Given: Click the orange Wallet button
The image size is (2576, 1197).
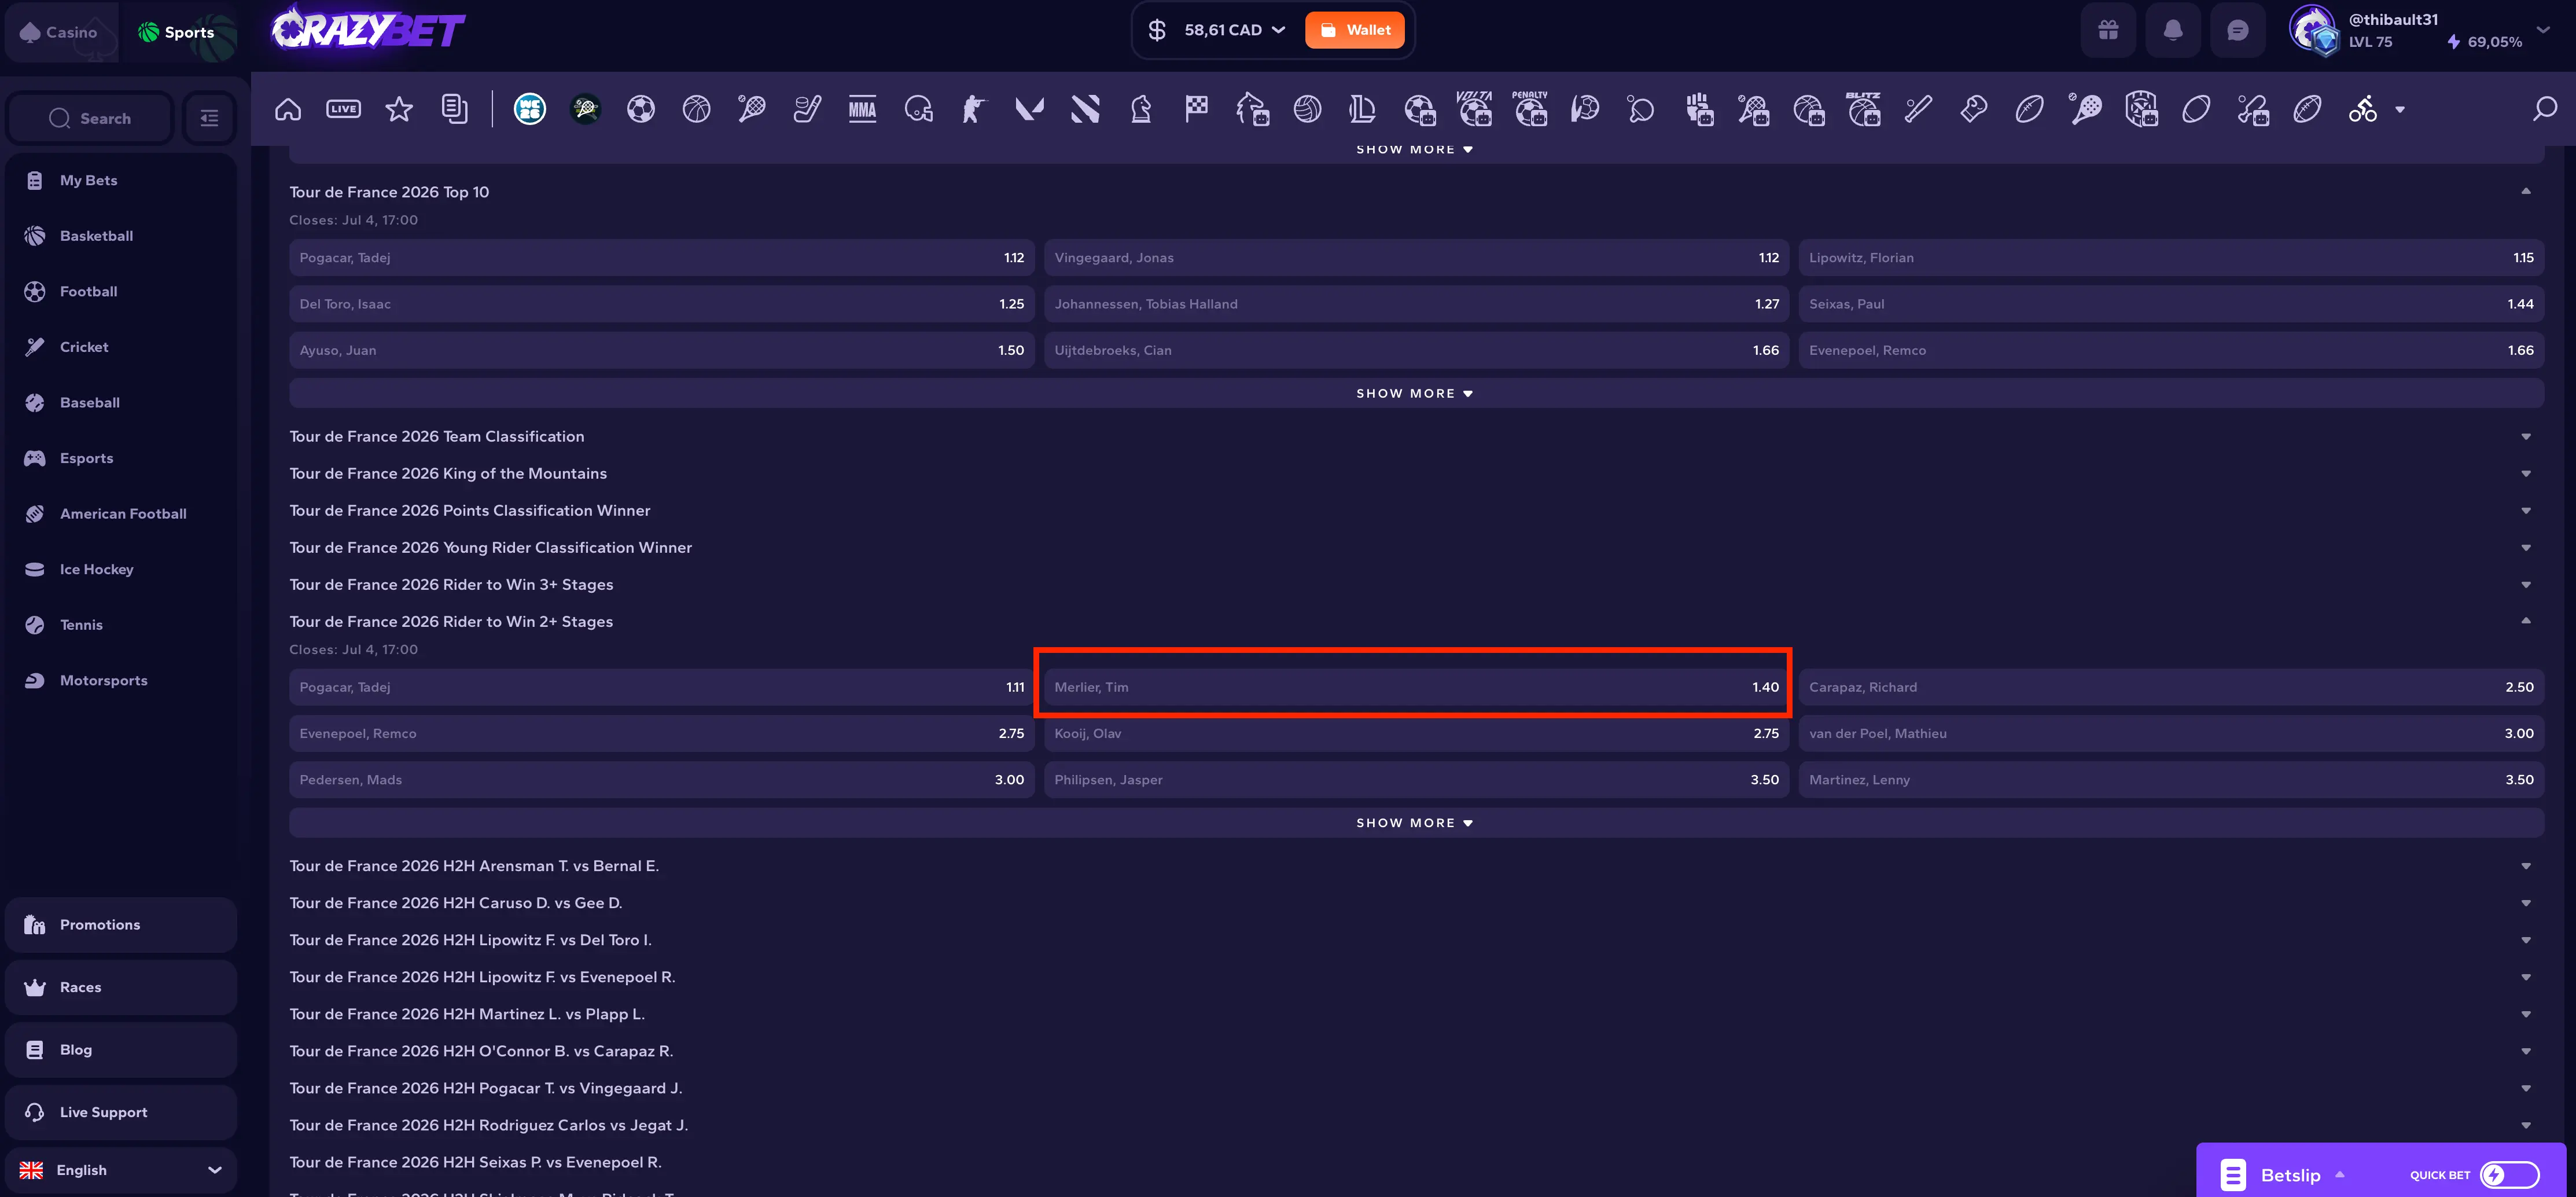Looking at the screenshot, I should (x=1354, y=30).
